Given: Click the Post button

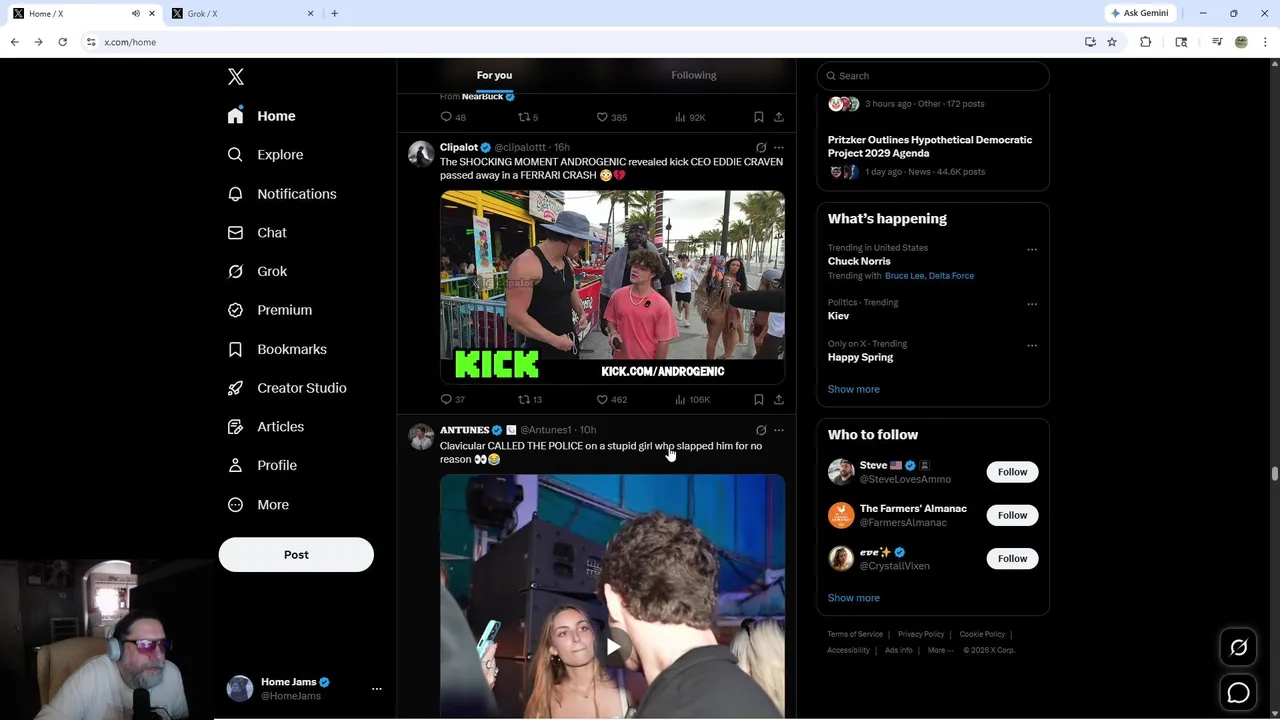Looking at the screenshot, I should coord(296,555).
